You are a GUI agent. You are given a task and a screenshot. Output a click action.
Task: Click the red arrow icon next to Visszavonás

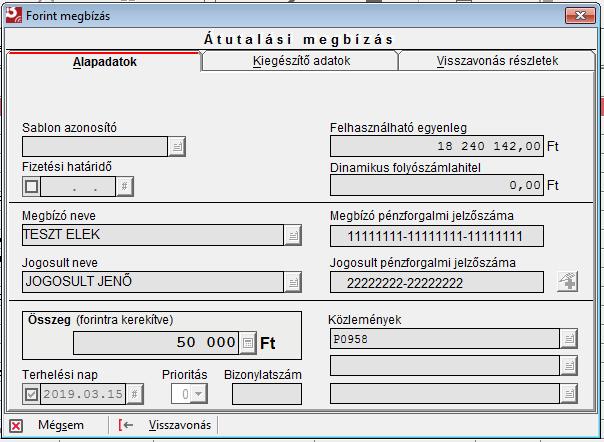(x=126, y=425)
